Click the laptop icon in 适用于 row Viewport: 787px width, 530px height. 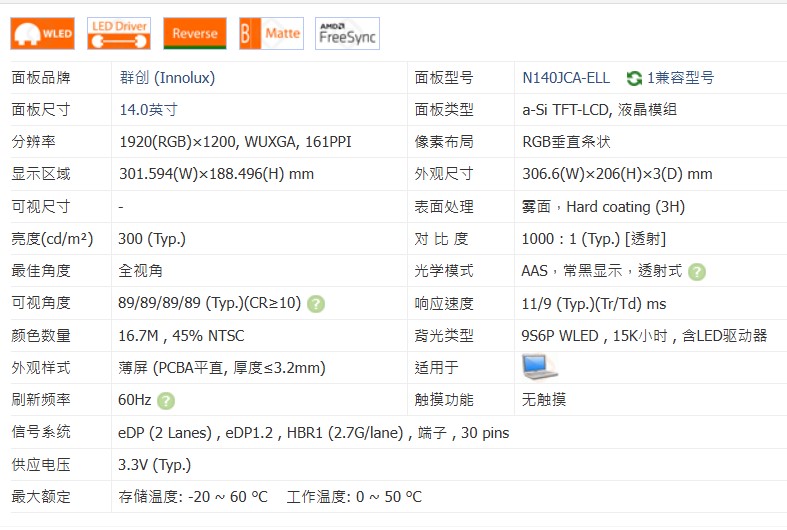pos(540,367)
